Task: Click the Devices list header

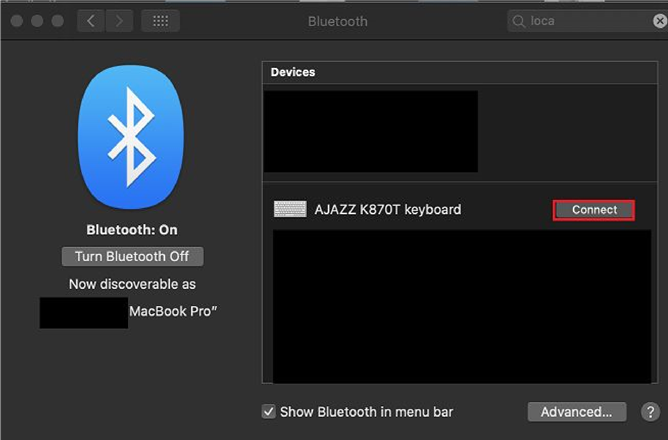Action: (460, 72)
